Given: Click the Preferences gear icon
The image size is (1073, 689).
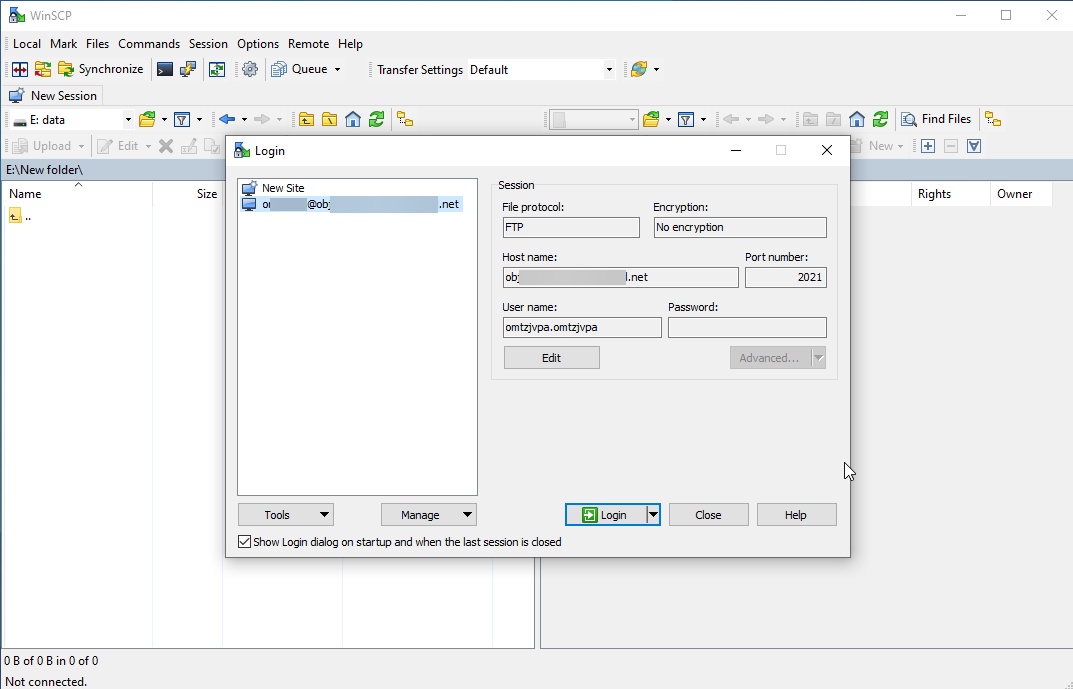Looking at the screenshot, I should click(x=250, y=69).
